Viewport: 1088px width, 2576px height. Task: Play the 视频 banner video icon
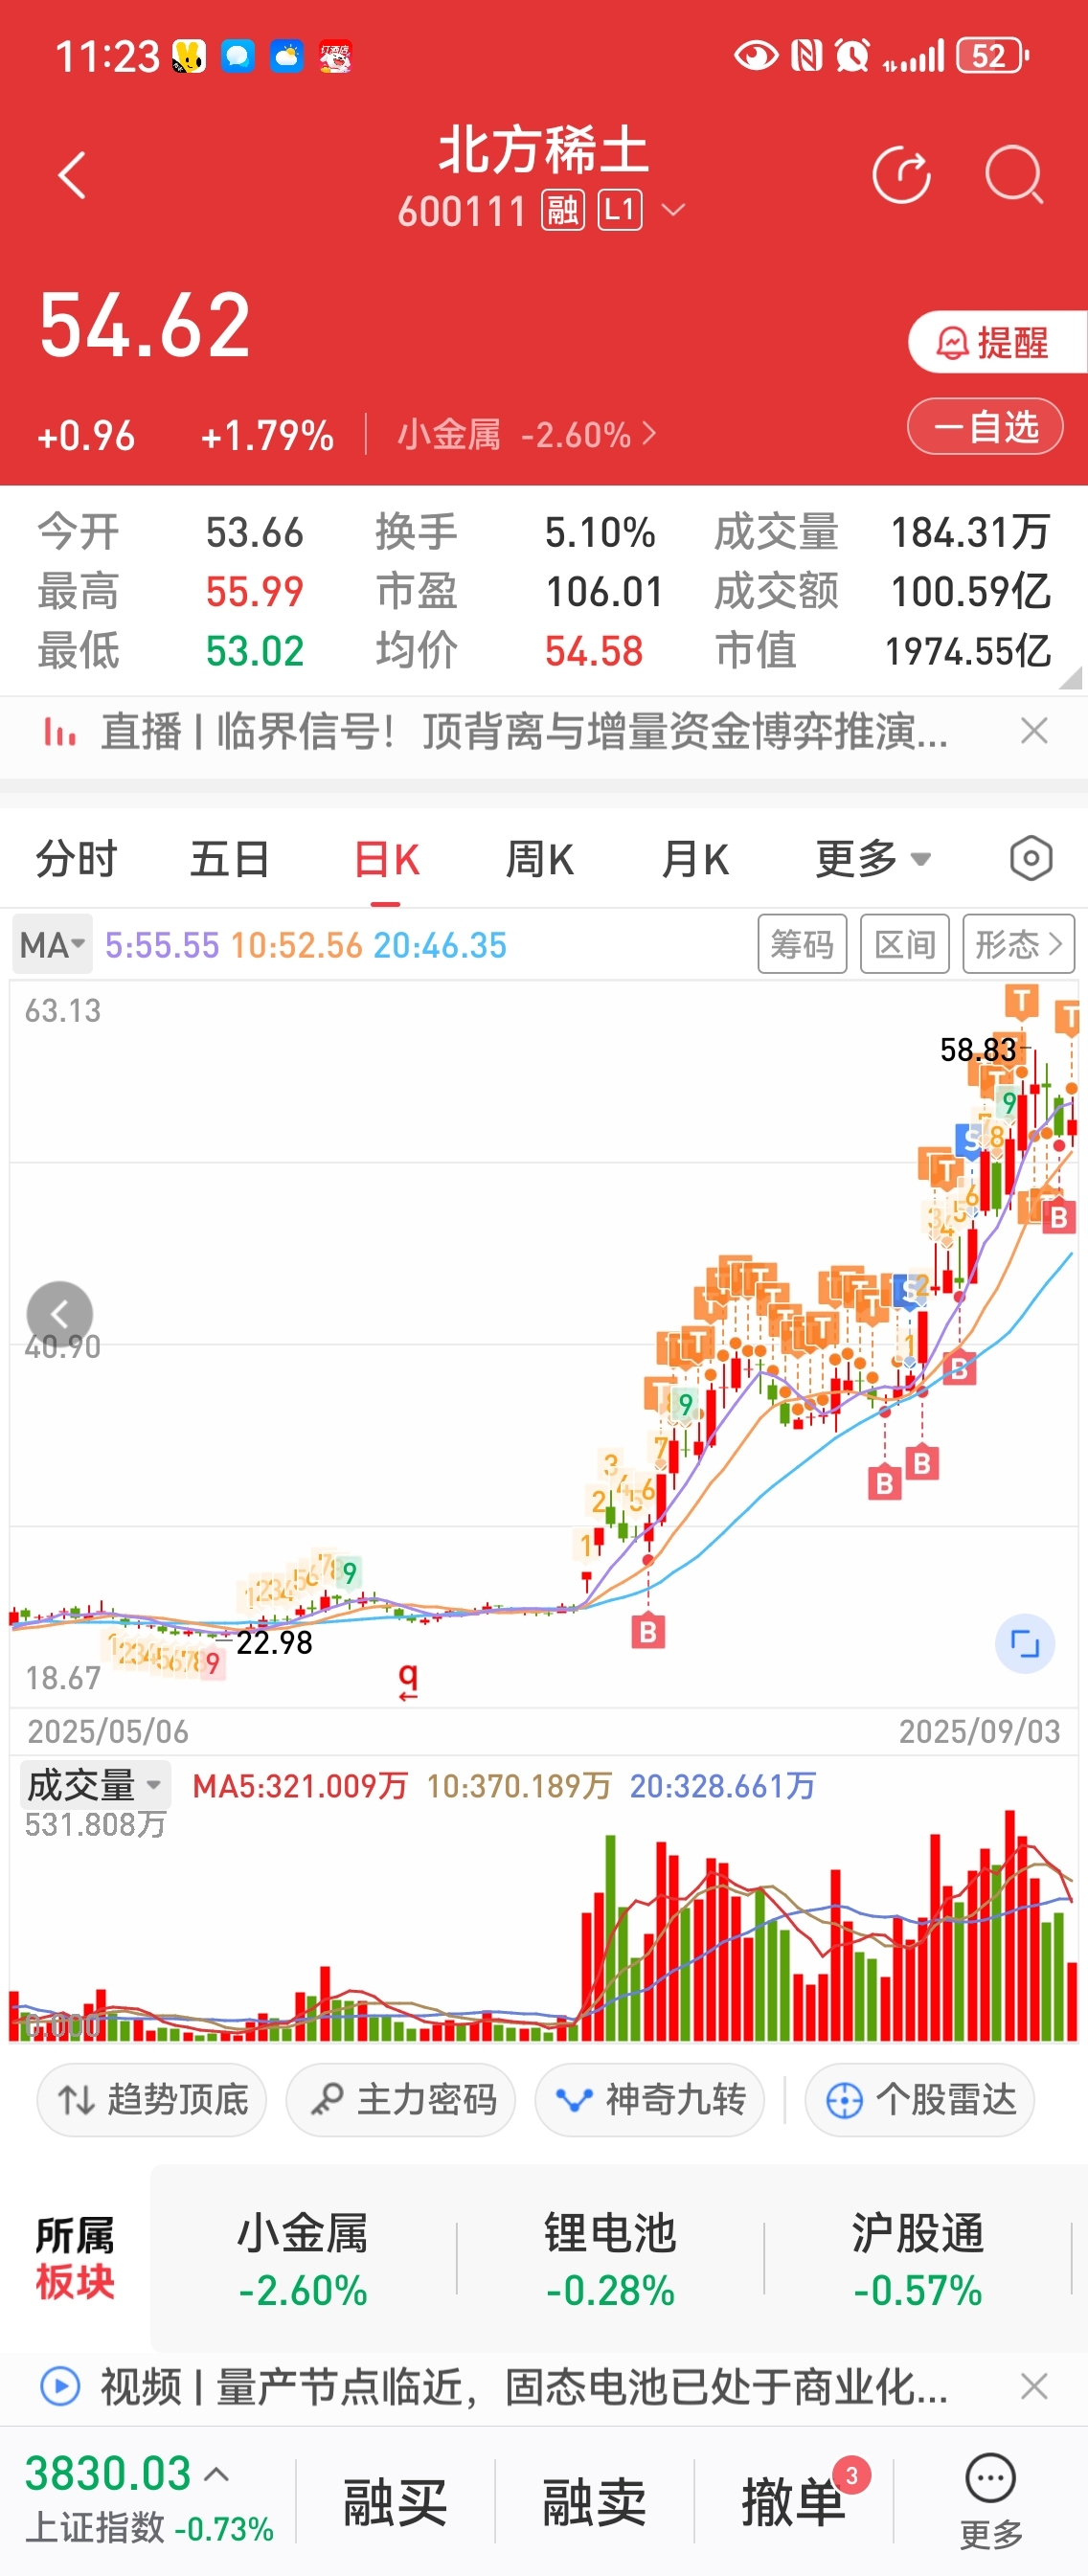(60, 2387)
